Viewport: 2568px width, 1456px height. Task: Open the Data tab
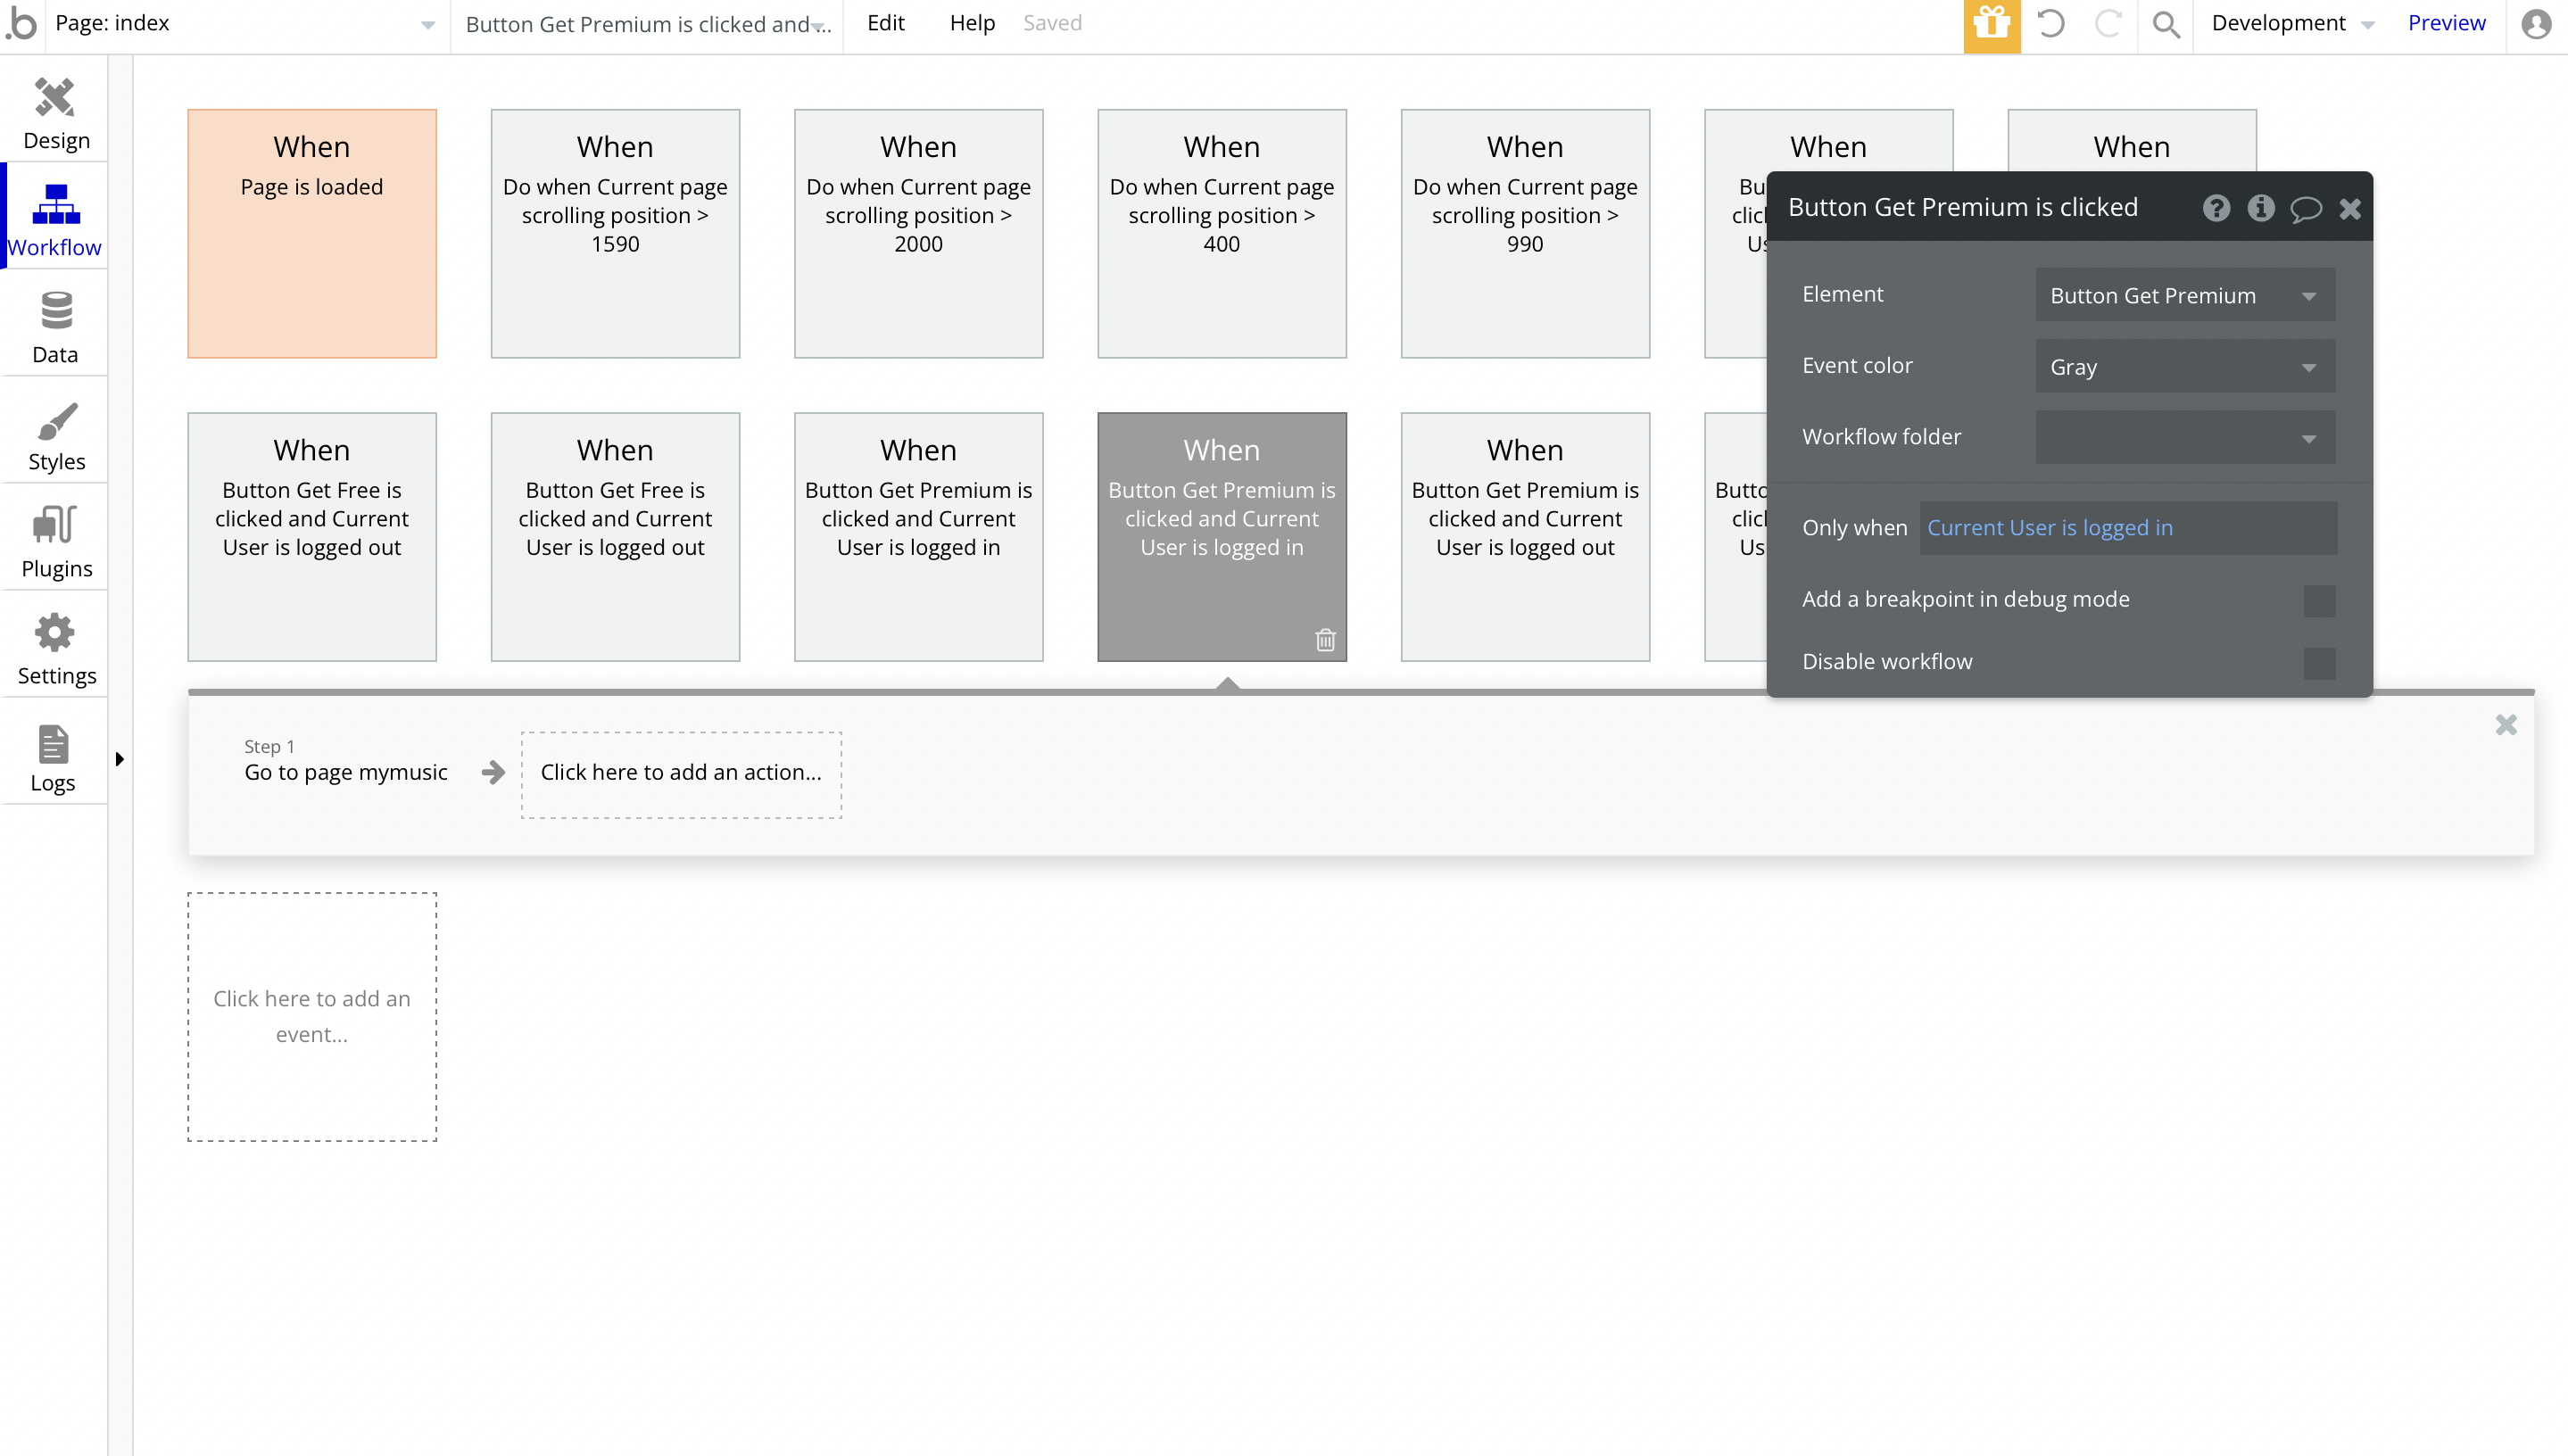[x=55, y=327]
